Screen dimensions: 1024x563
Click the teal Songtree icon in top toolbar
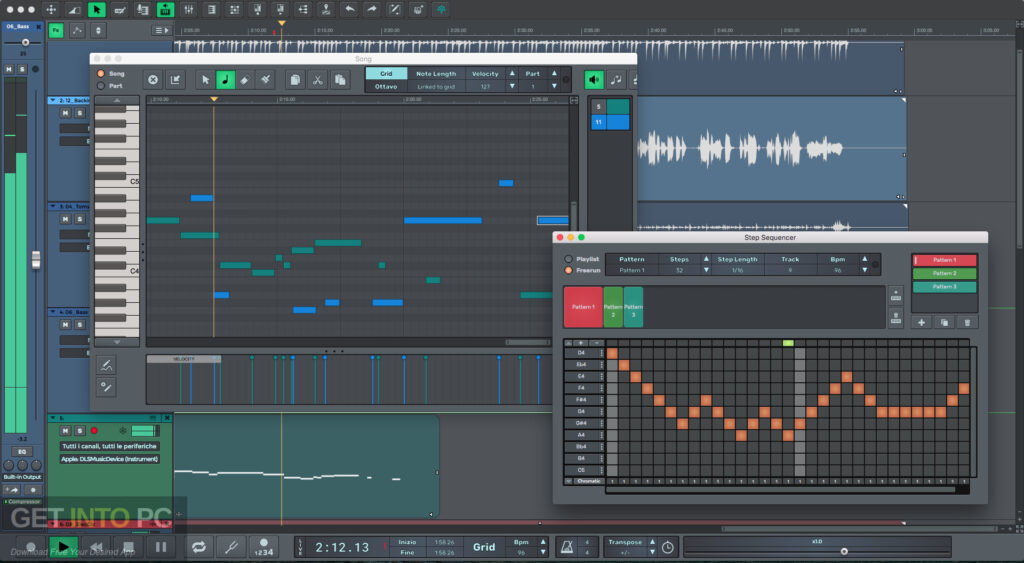(x=441, y=9)
